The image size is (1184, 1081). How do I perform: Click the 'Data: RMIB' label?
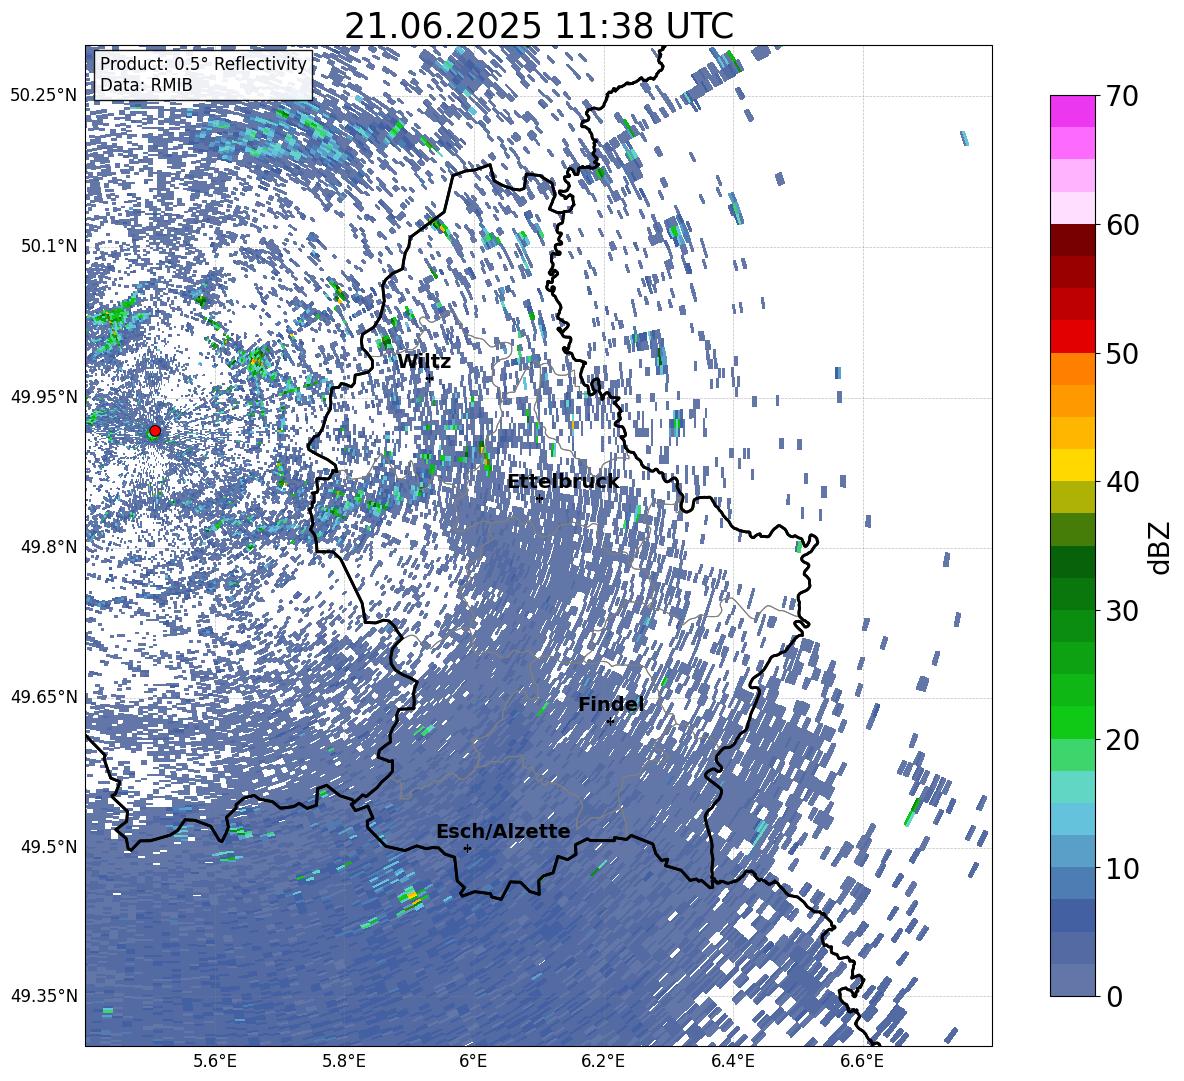(146, 85)
